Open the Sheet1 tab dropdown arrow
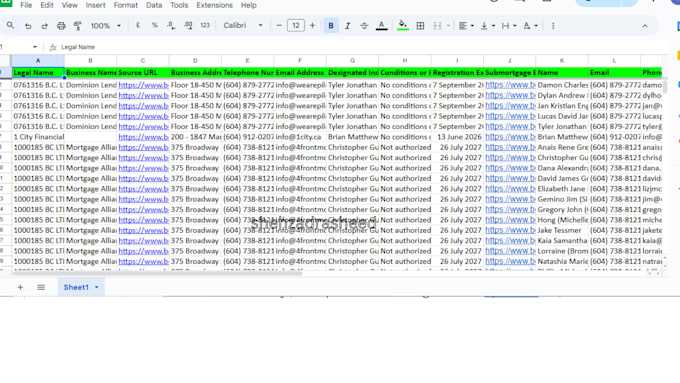The image size is (680, 383). coord(97,287)
